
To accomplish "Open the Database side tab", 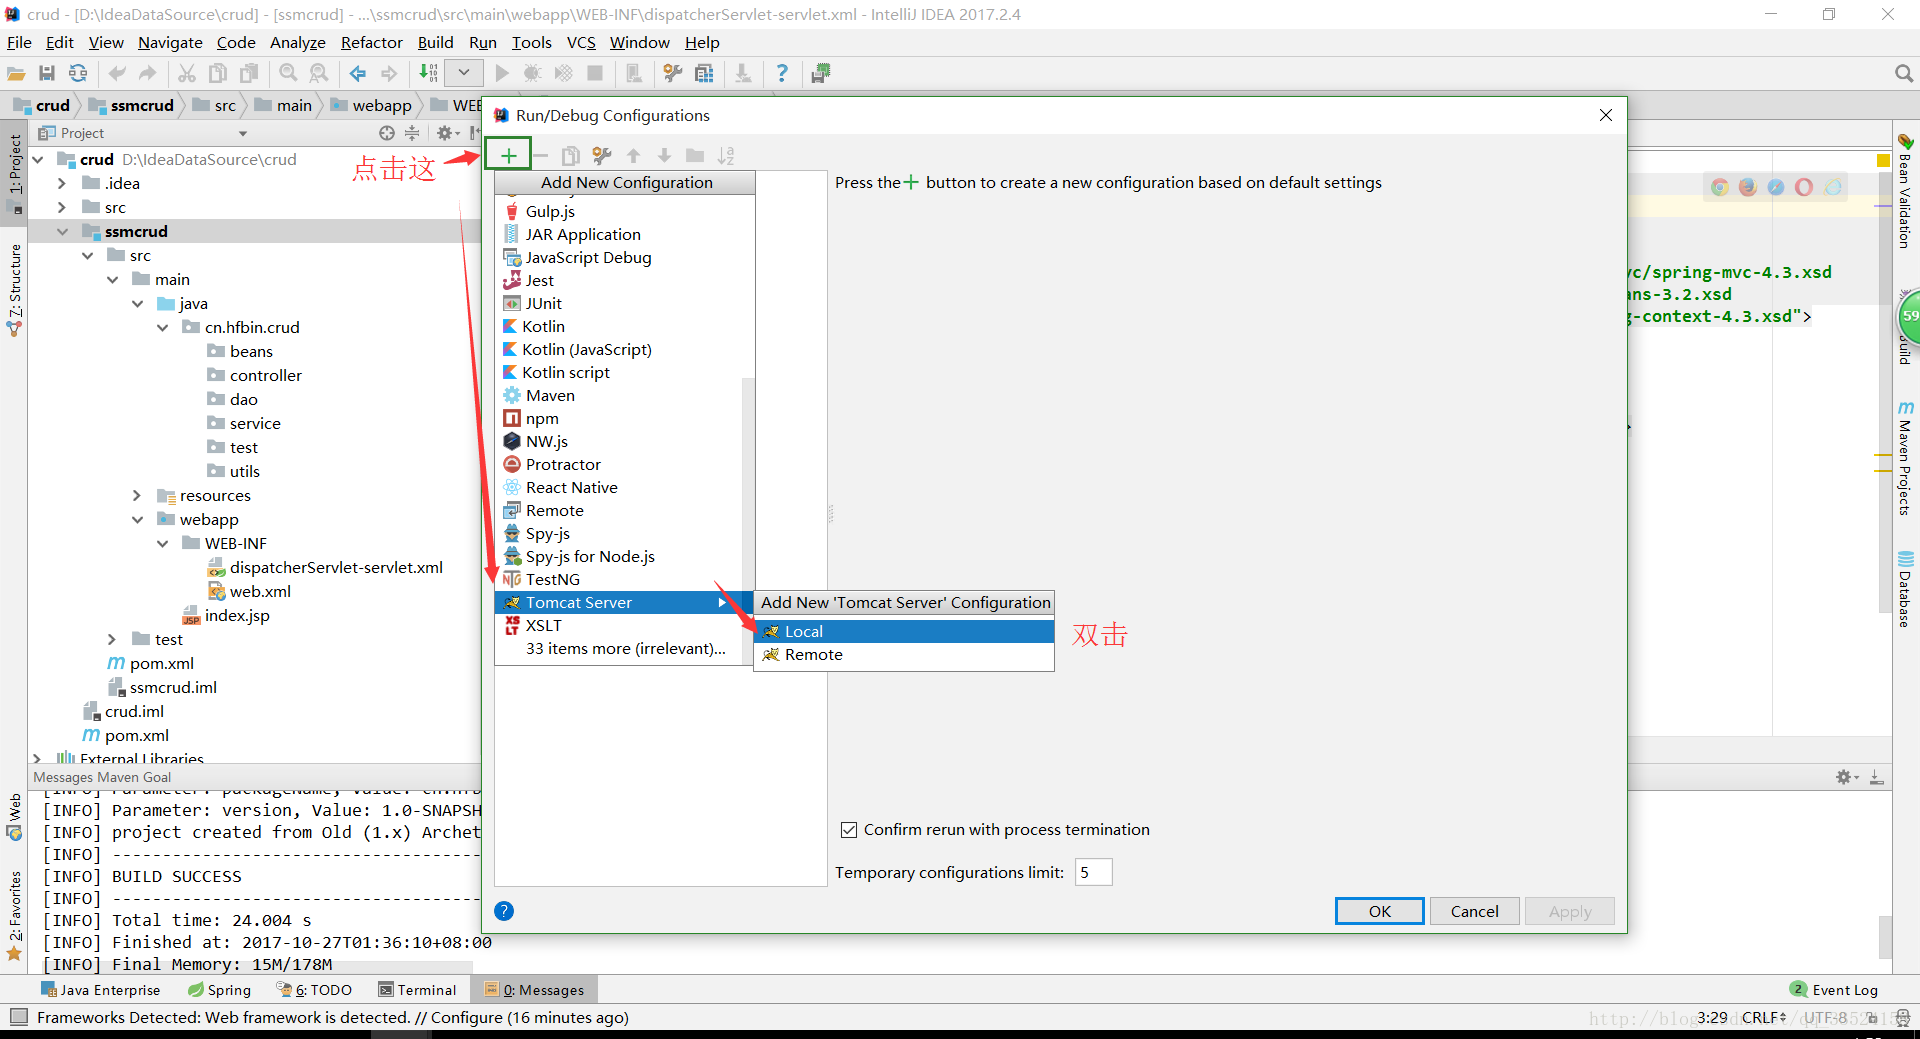I will (x=1905, y=588).
